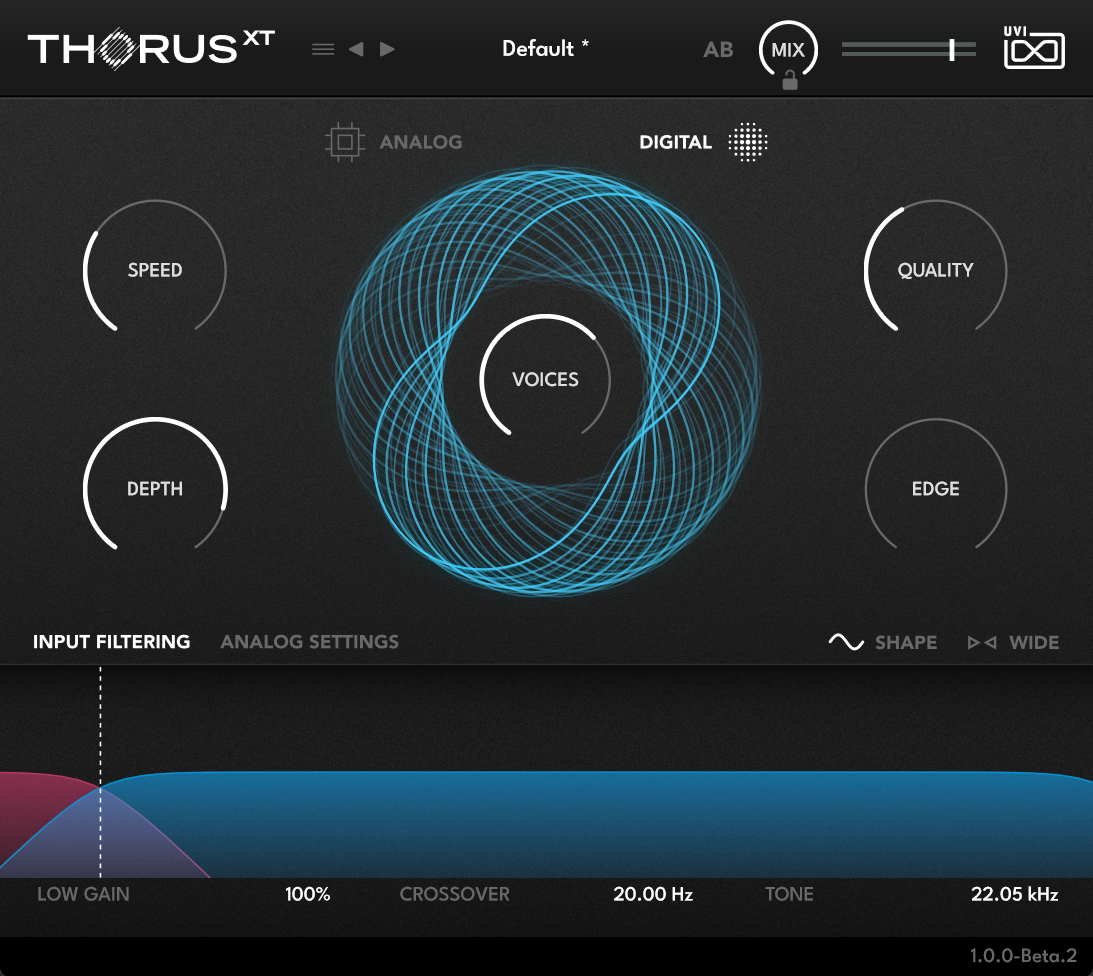Screen dimensions: 1093x976
Task: Toggle the SHAPE option
Action: [905, 642]
